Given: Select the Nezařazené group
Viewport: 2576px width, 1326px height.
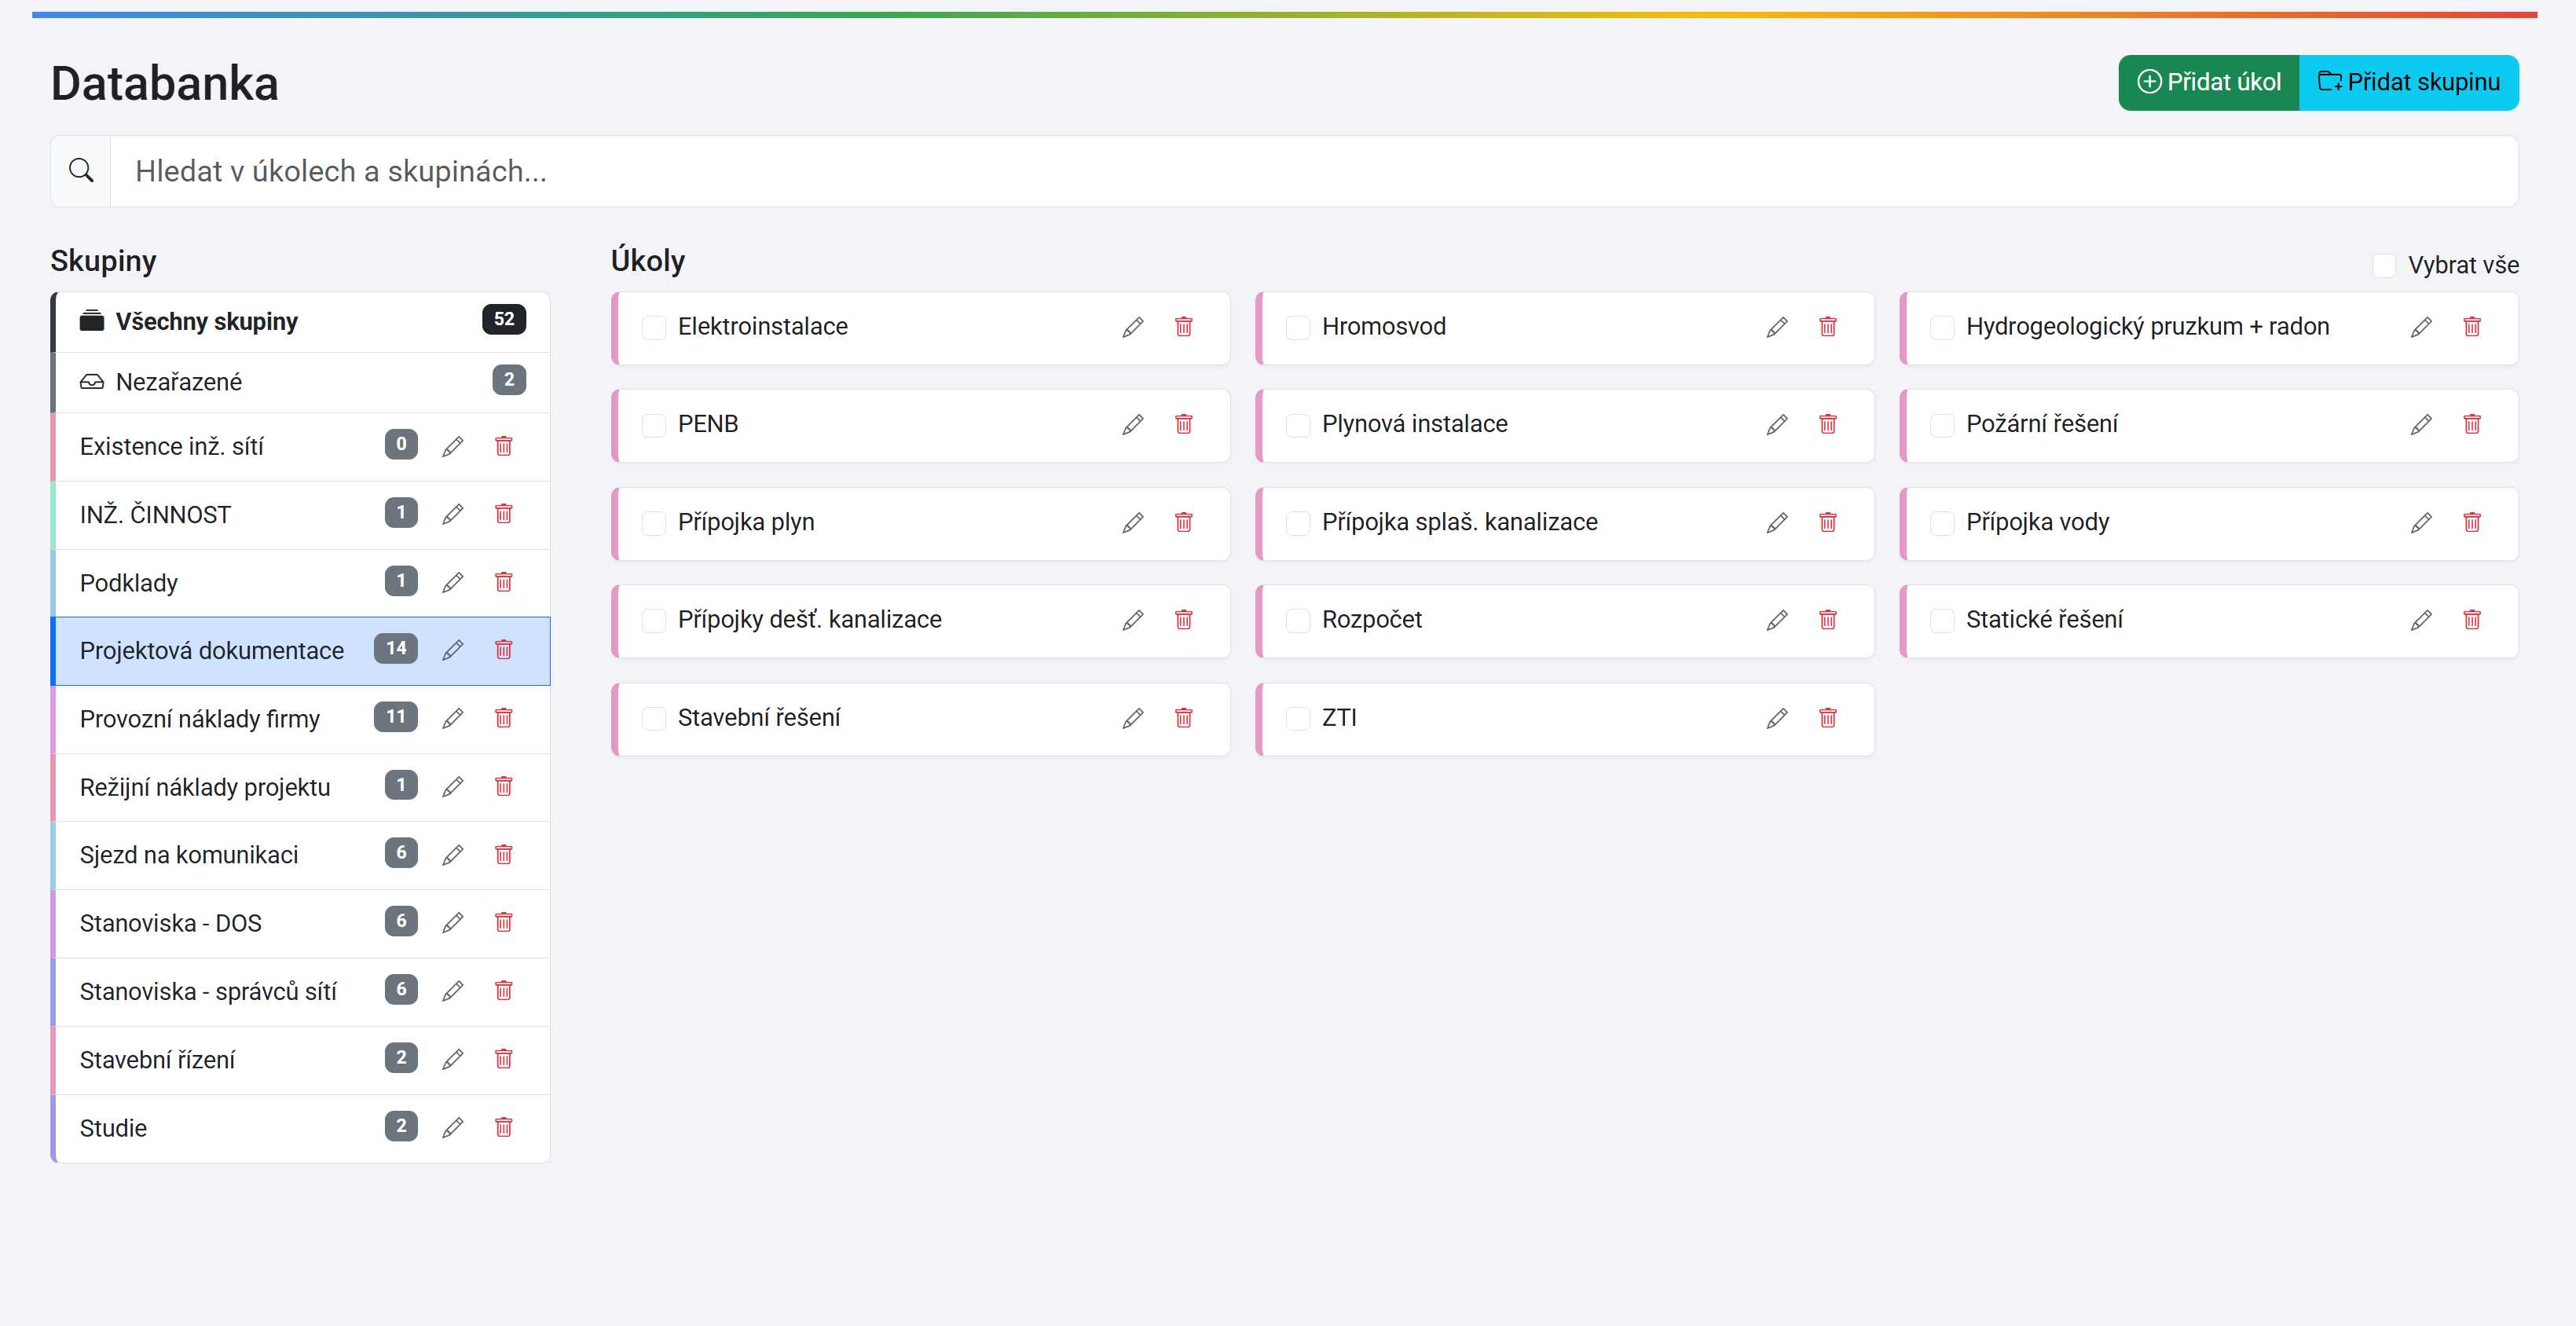Looking at the screenshot, I should (x=180, y=382).
